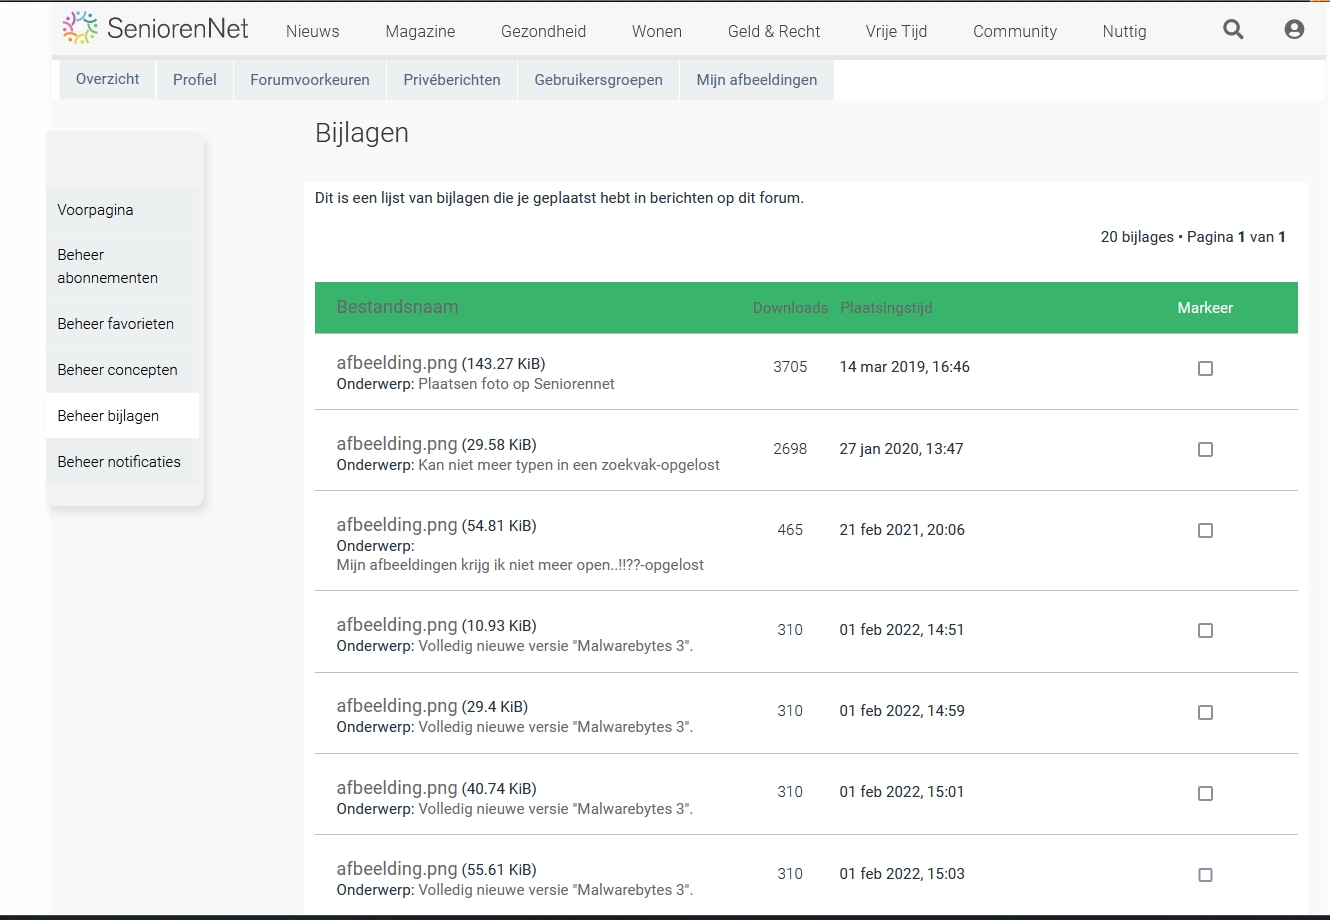Check the box for 01 feb 2022, 14:51 row
The image size is (1330, 920).
[x=1205, y=631]
